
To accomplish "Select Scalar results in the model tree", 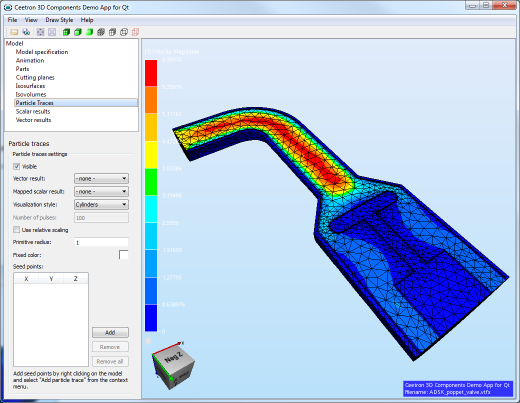I will tap(33, 111).
